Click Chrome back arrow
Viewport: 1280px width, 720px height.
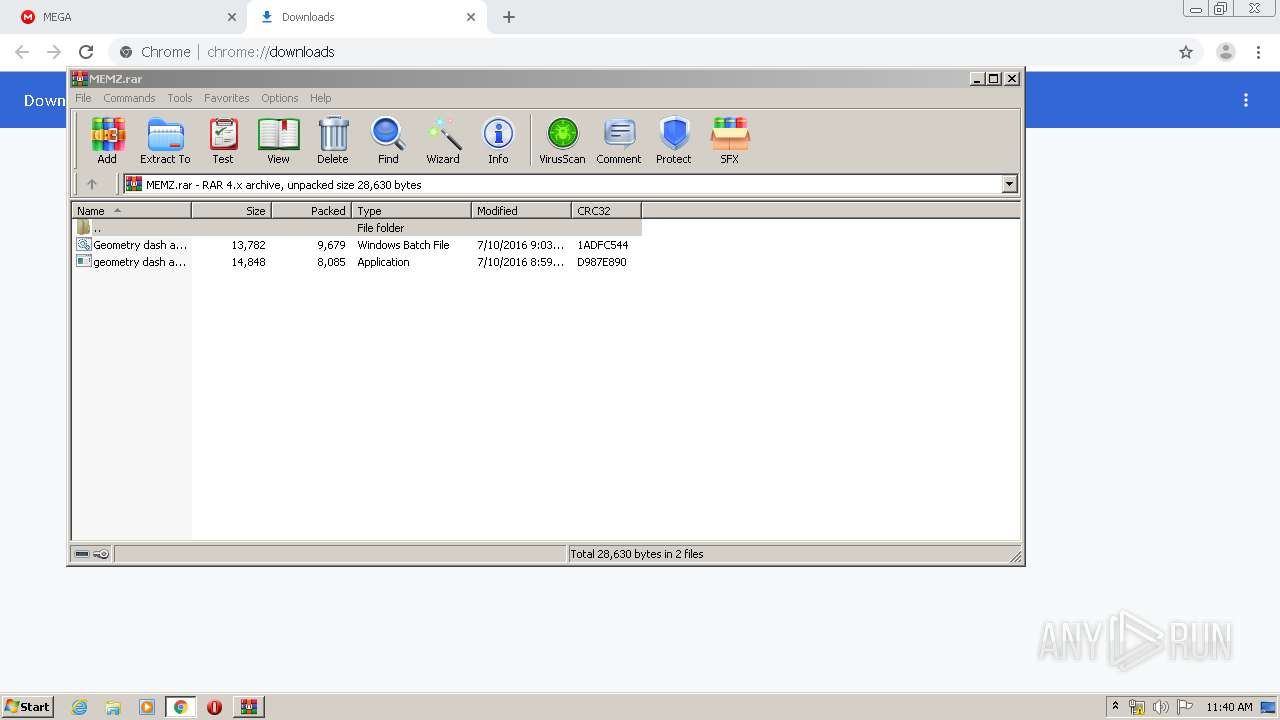pyautogui.click(x=22, y=52)
